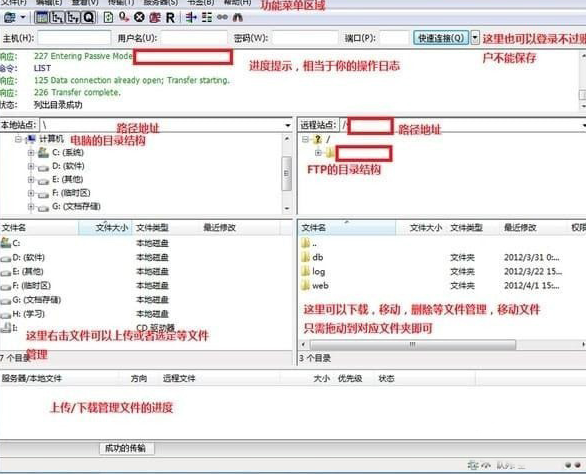Viewport: 586px width, 475px height.
Task: Click the 快速连接(Q) quickconnect button
Action: 441,38
